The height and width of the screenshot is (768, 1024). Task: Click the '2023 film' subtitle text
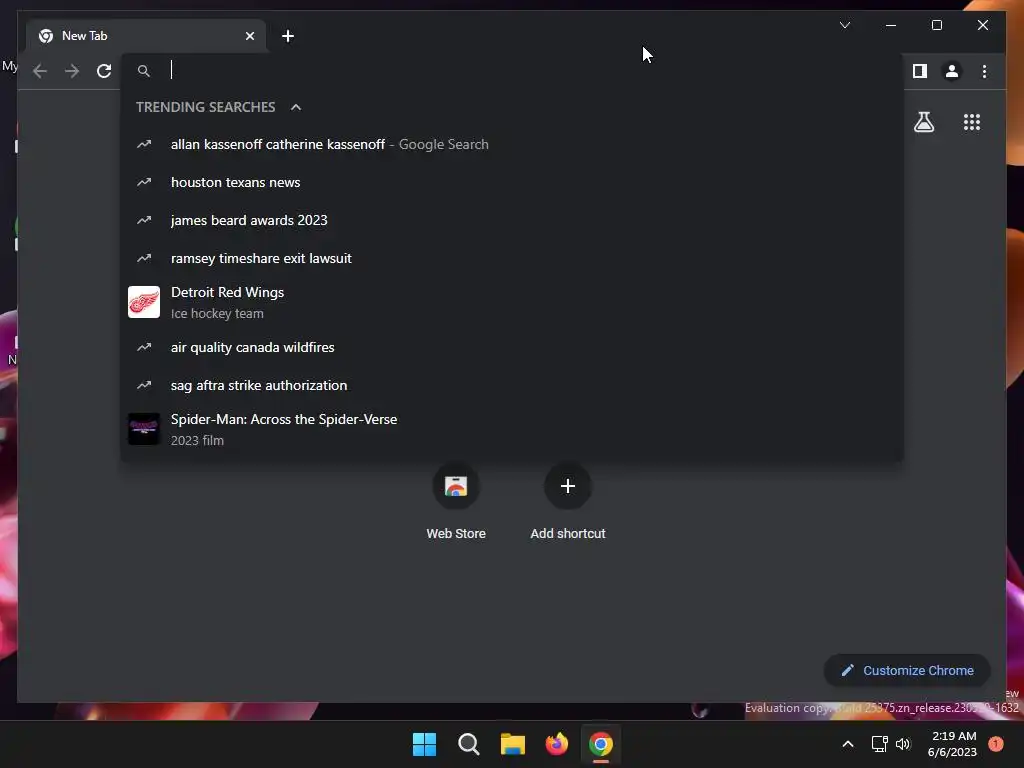[197, 441]
